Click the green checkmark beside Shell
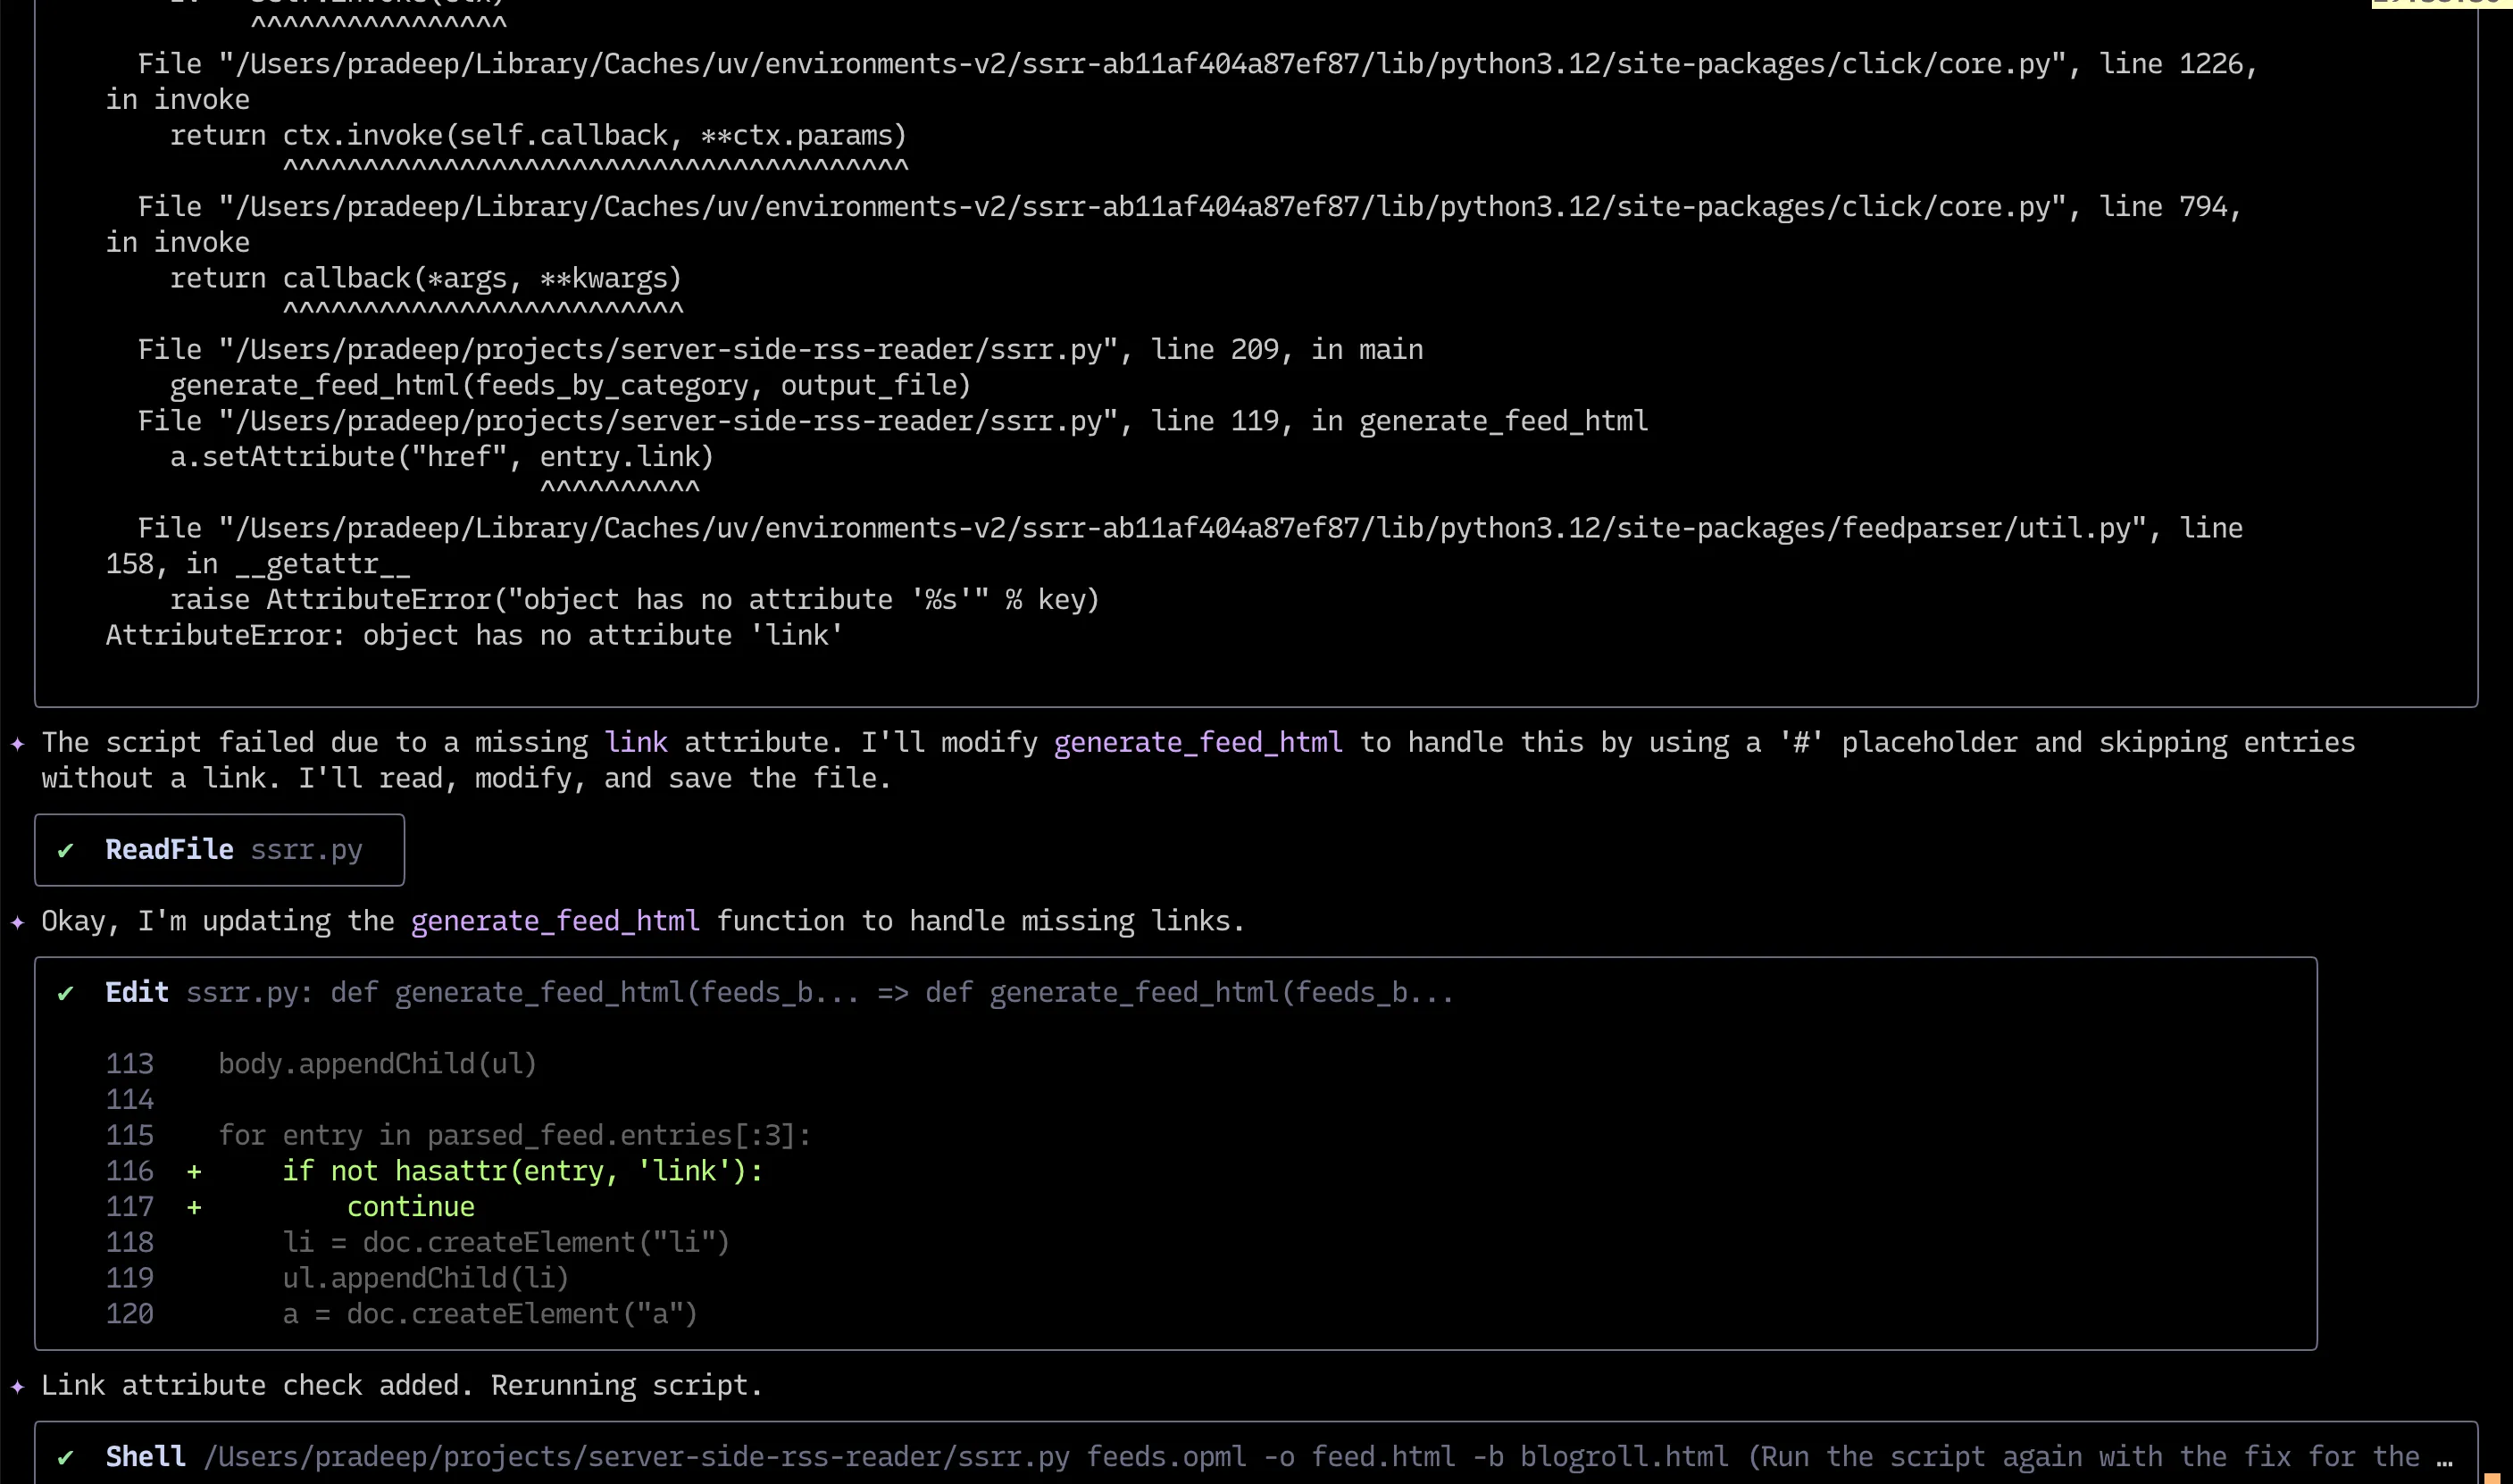Screen dimensions: 2513x1484 [x=66, y=1457]
